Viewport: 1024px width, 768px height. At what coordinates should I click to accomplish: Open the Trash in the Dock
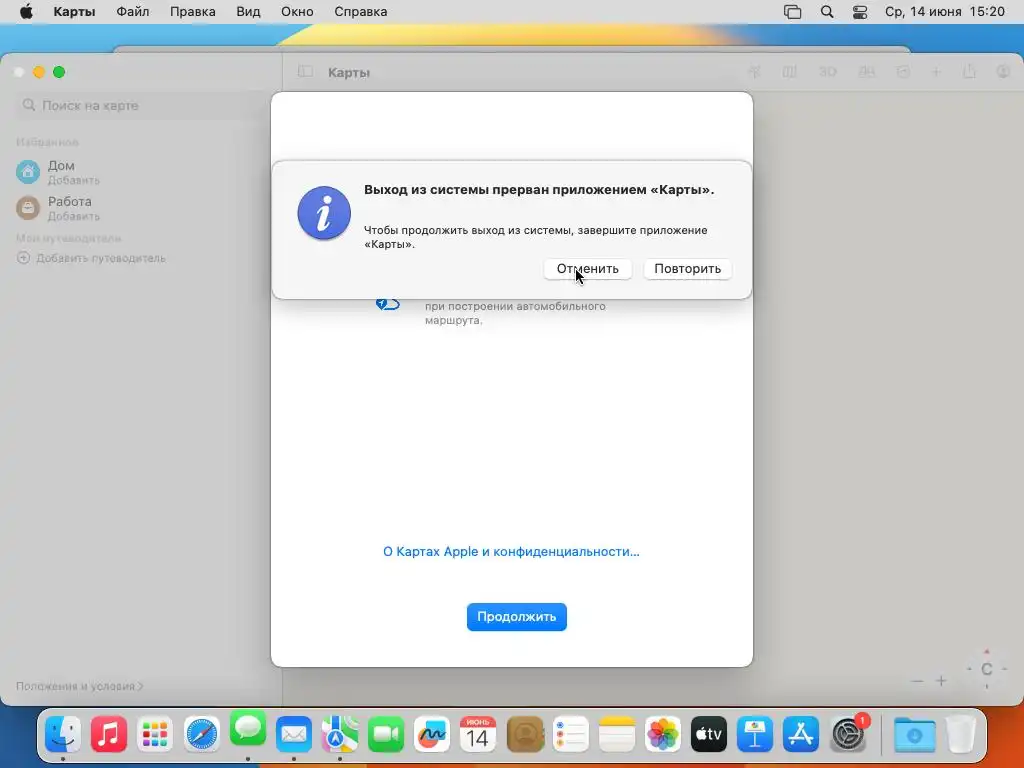click(x=961, y=734)
